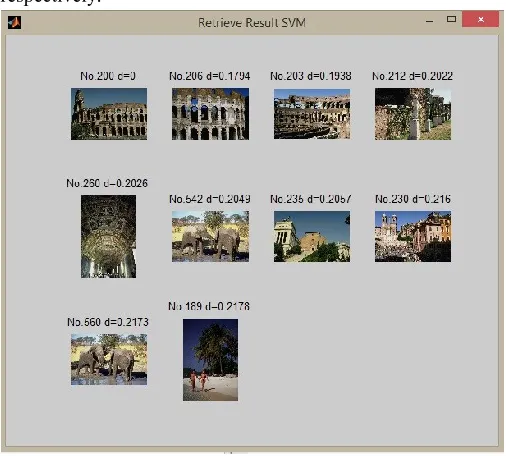
Task: Select the No.189 beach palm thumbnail
Action: pyautogui.click(x=210, y=360)
